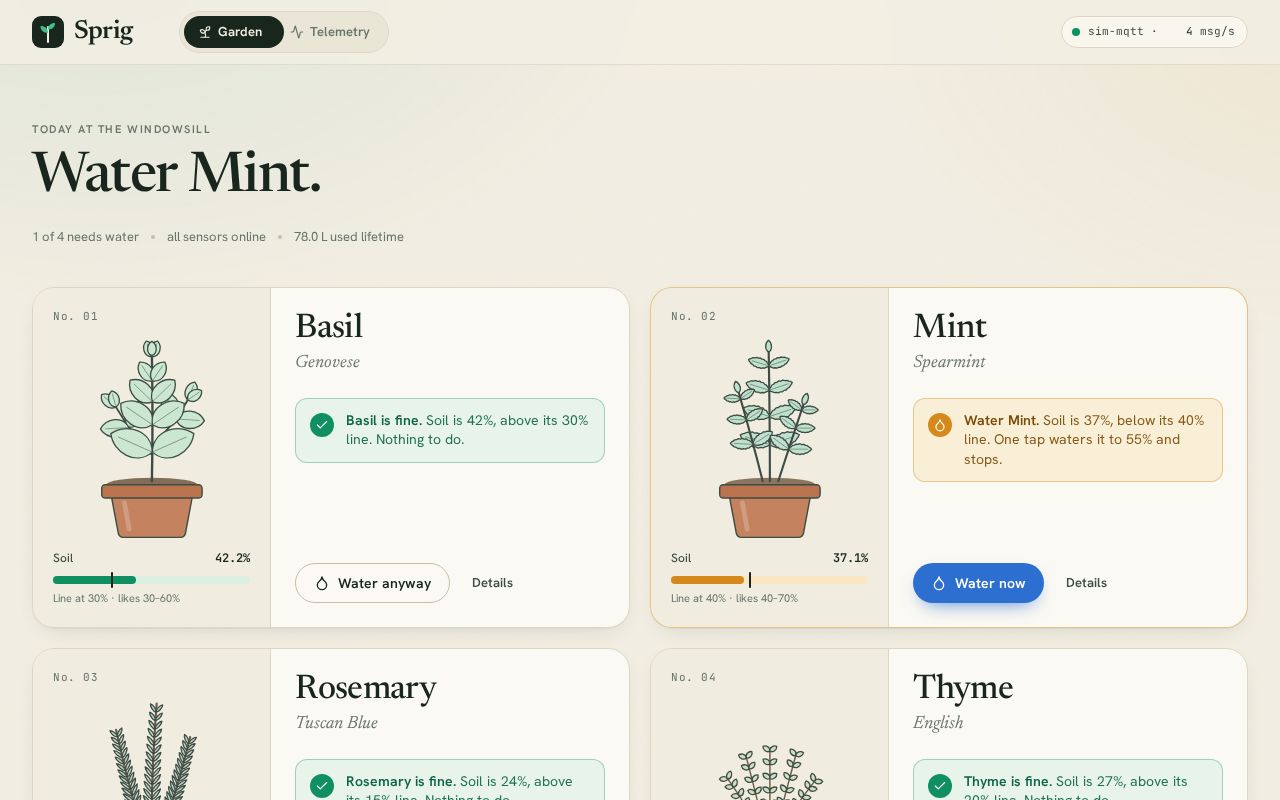
Task: Click "all sensors online" text
Action: point(216,237)
